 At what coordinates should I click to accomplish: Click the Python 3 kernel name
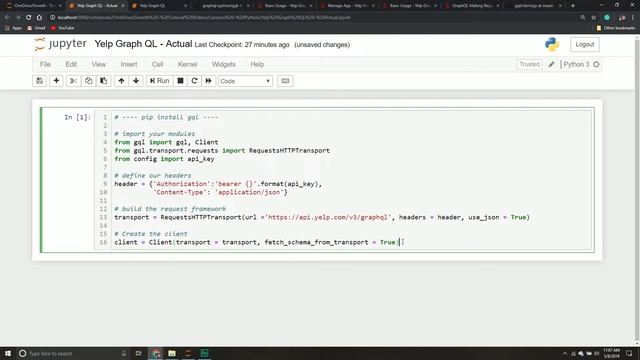point(576,64)
